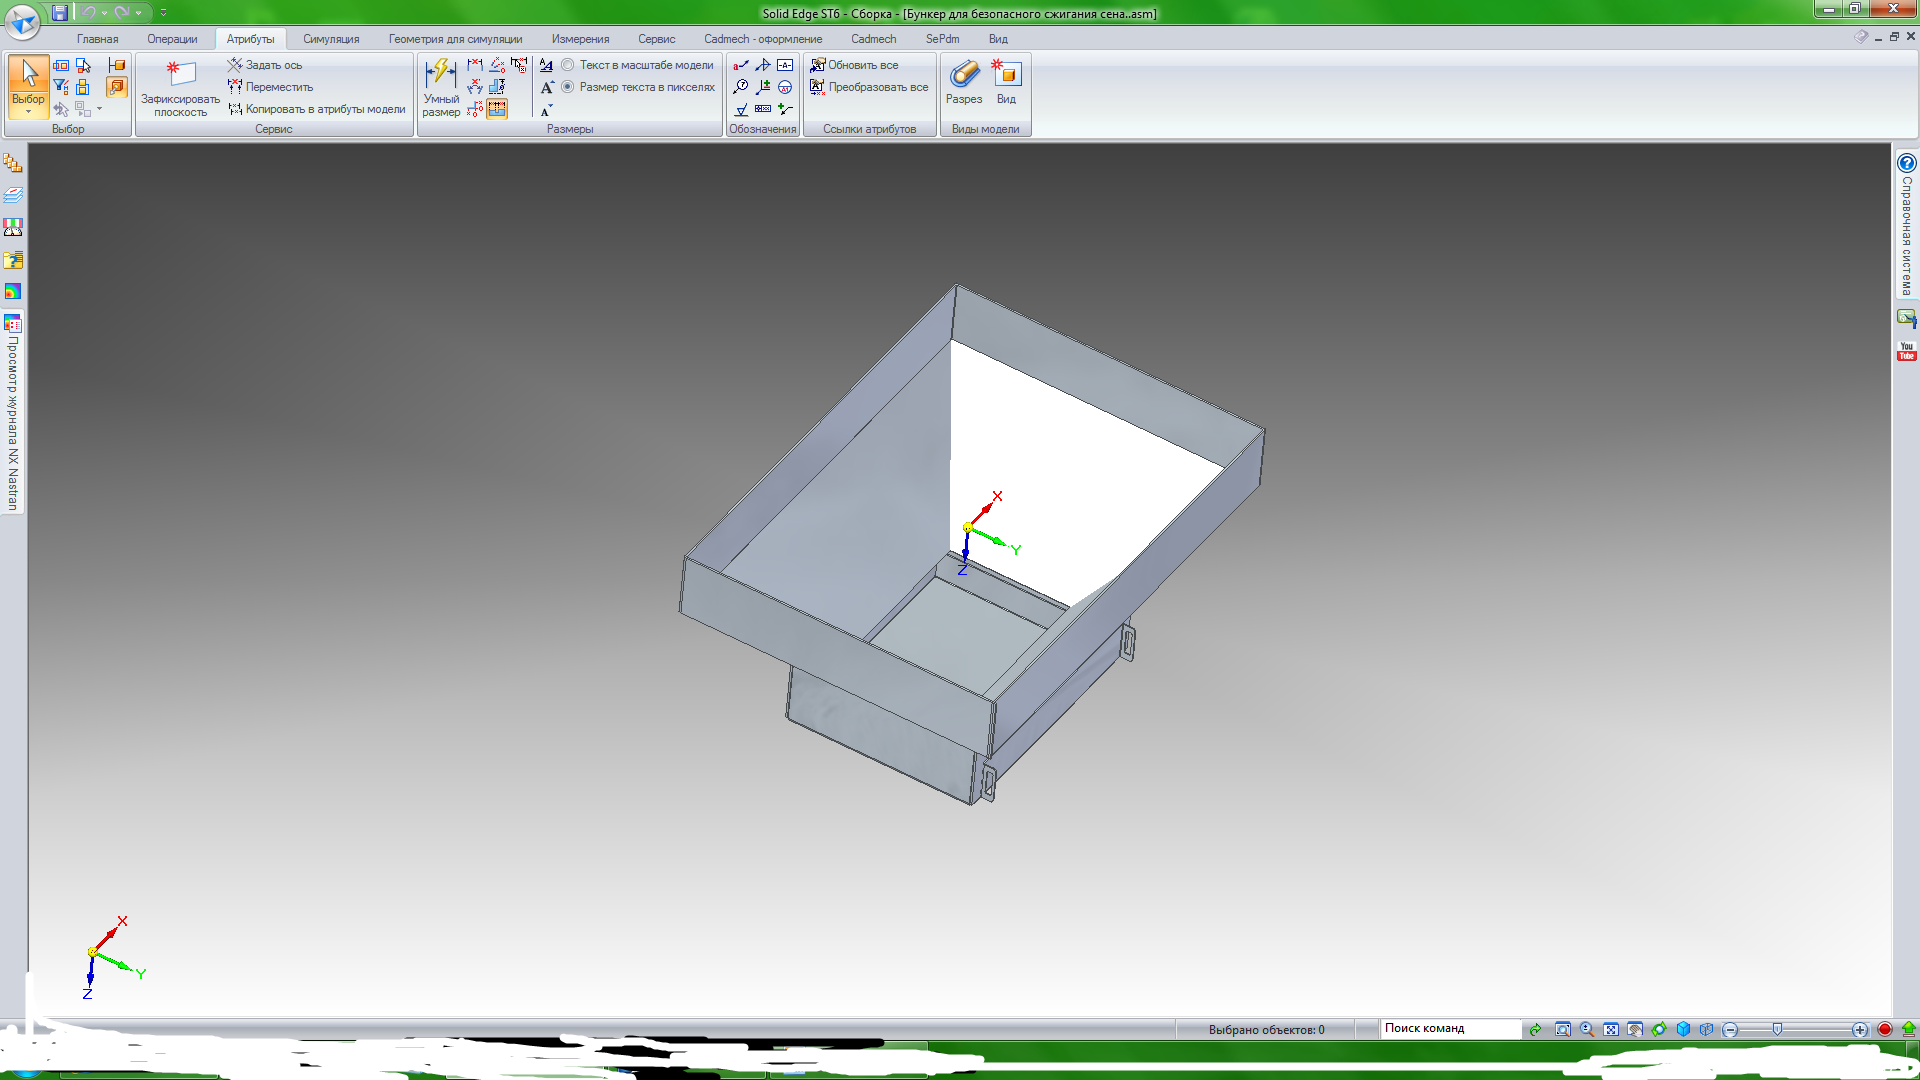Image resolution: width=1920 pixels, height=1080 pixels.
Task: Open the YouTube panel on right sidebar
Action: (x=1907, y=351)
